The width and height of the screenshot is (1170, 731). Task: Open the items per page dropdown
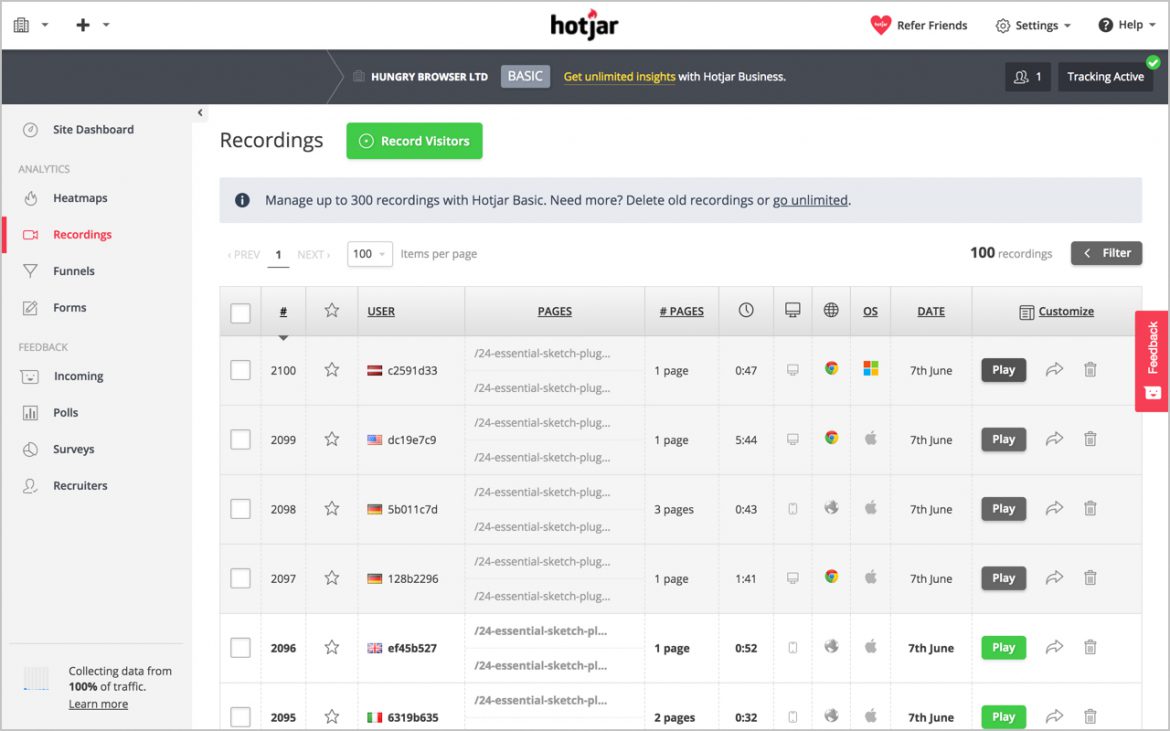click(369, 254)
